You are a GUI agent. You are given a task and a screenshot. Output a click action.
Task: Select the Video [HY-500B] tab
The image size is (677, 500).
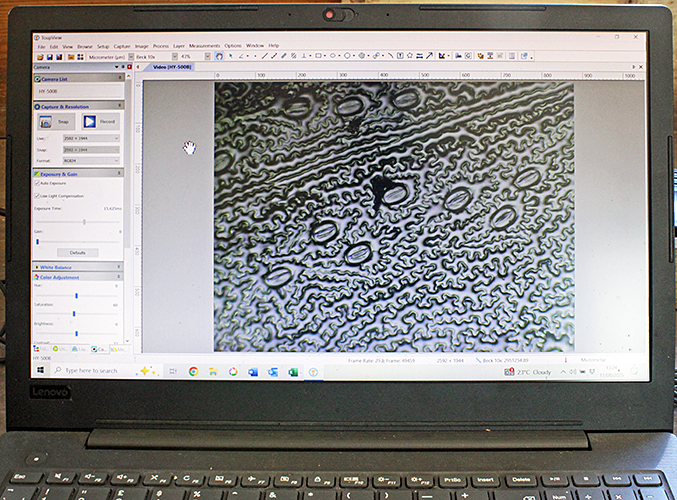pos(172,67)
